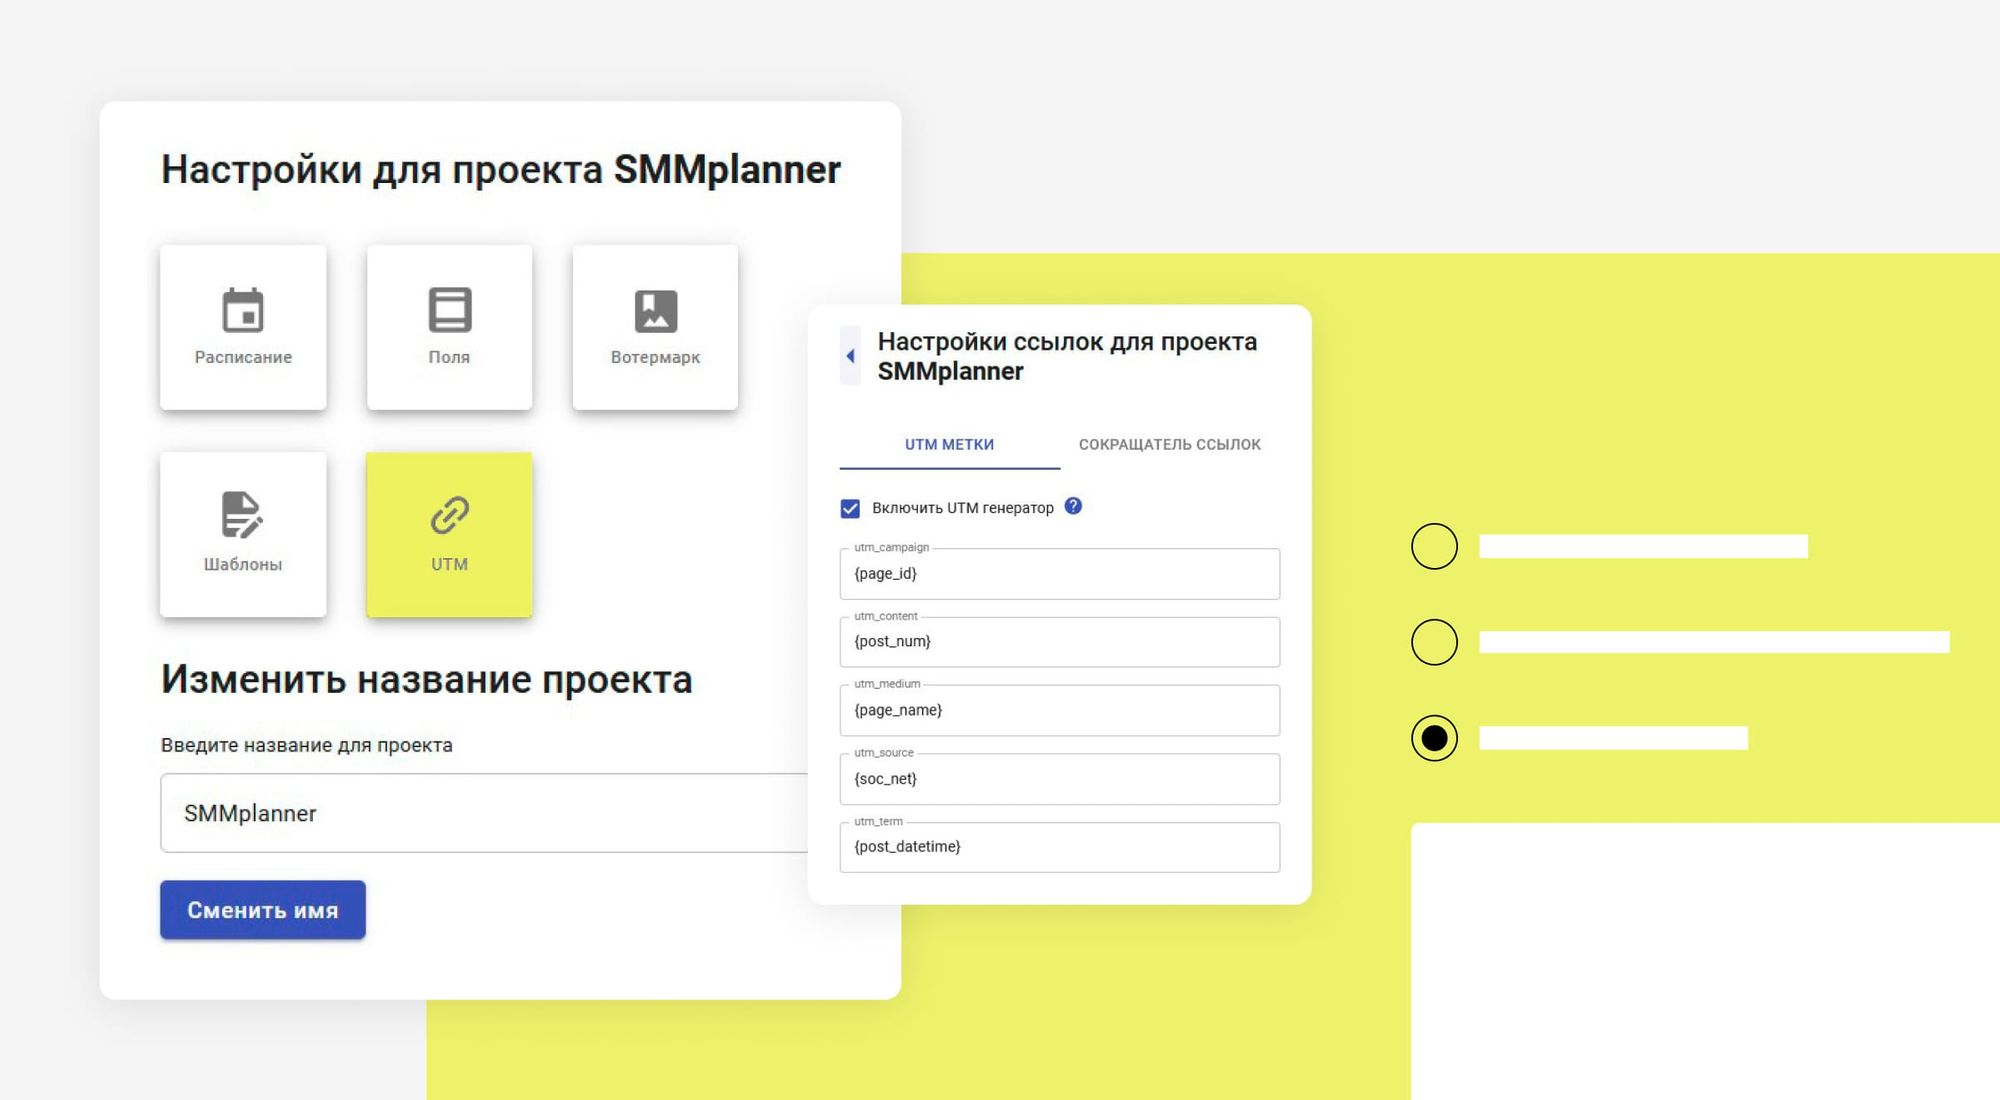Click the UTM generator help question mark
Image resolution: width=2000 pixels, height=1100 pixels.
(x=1073, y=506)
